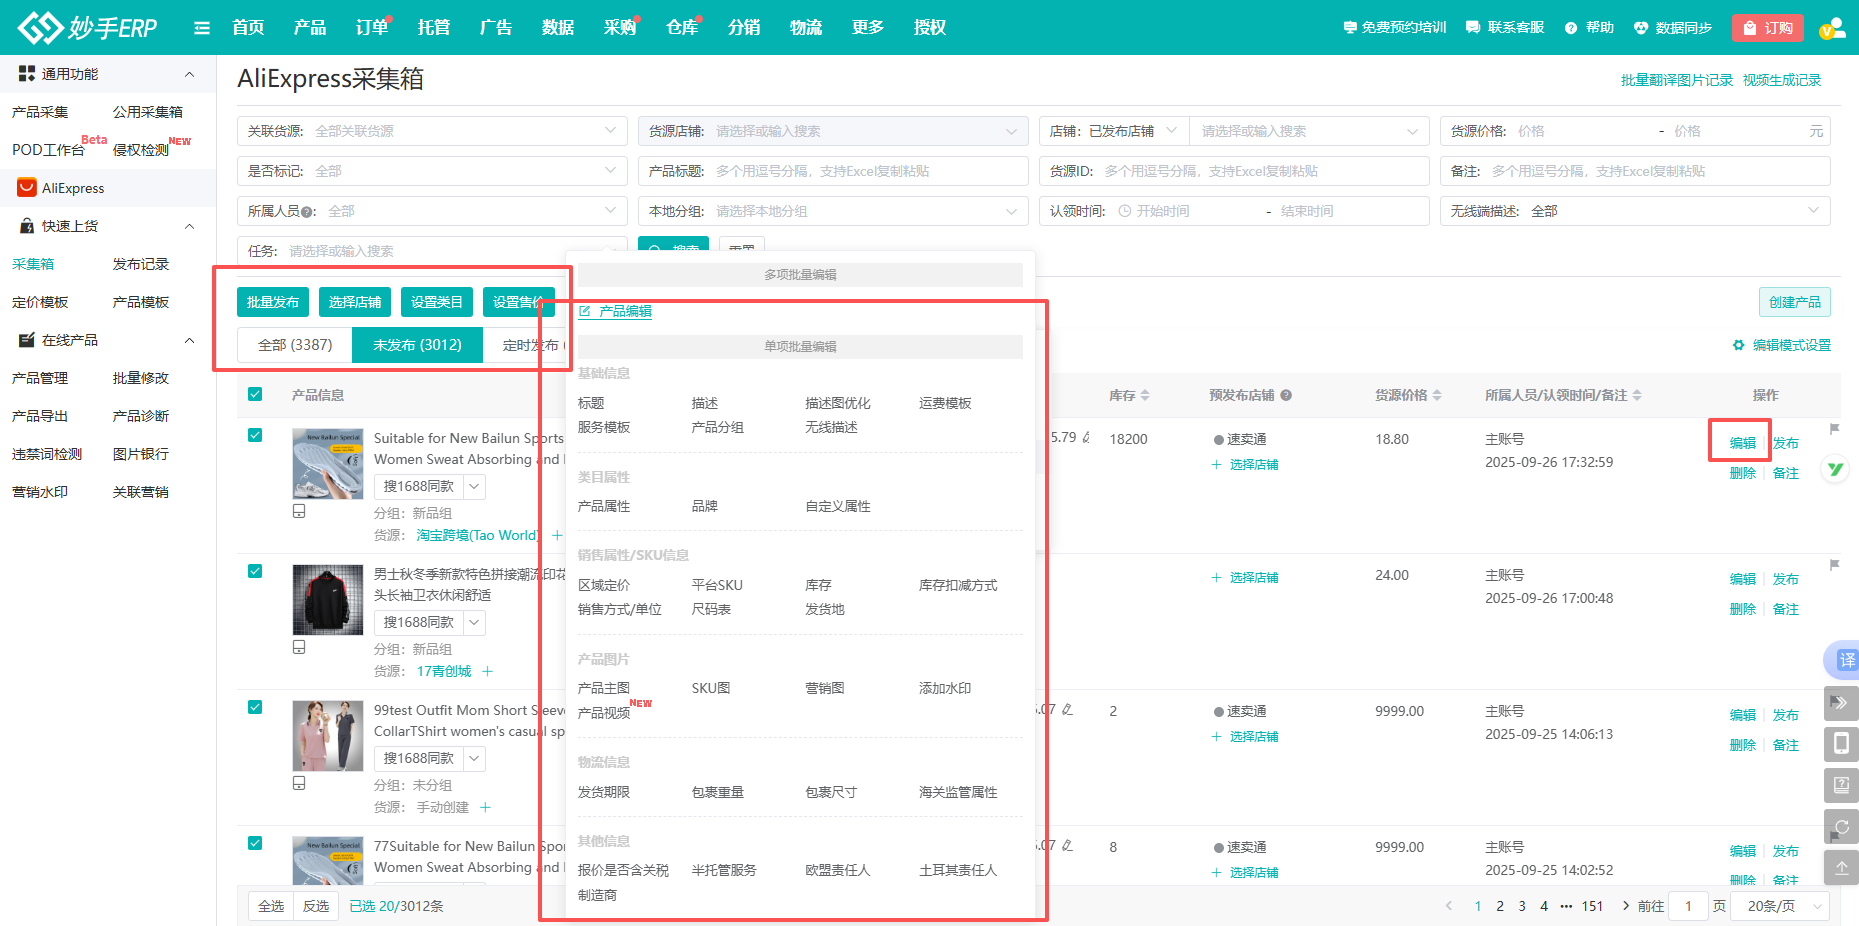Open the mobile phone icon on right edge
Viewport: 1859px width, 926px height.
pyautogui.click(x=1841, y=743)
